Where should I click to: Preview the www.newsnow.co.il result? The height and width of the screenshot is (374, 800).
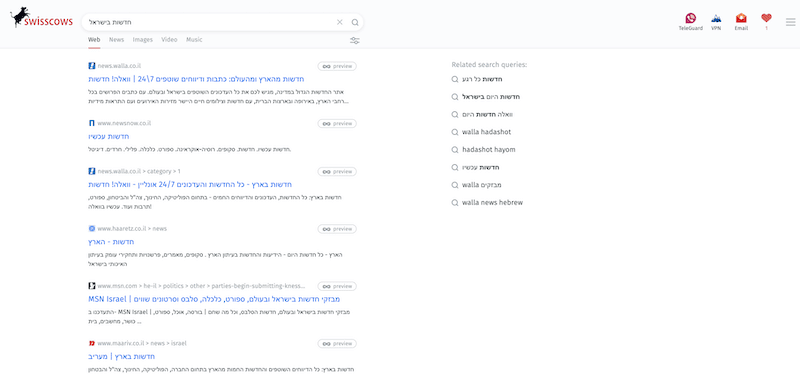337,123
